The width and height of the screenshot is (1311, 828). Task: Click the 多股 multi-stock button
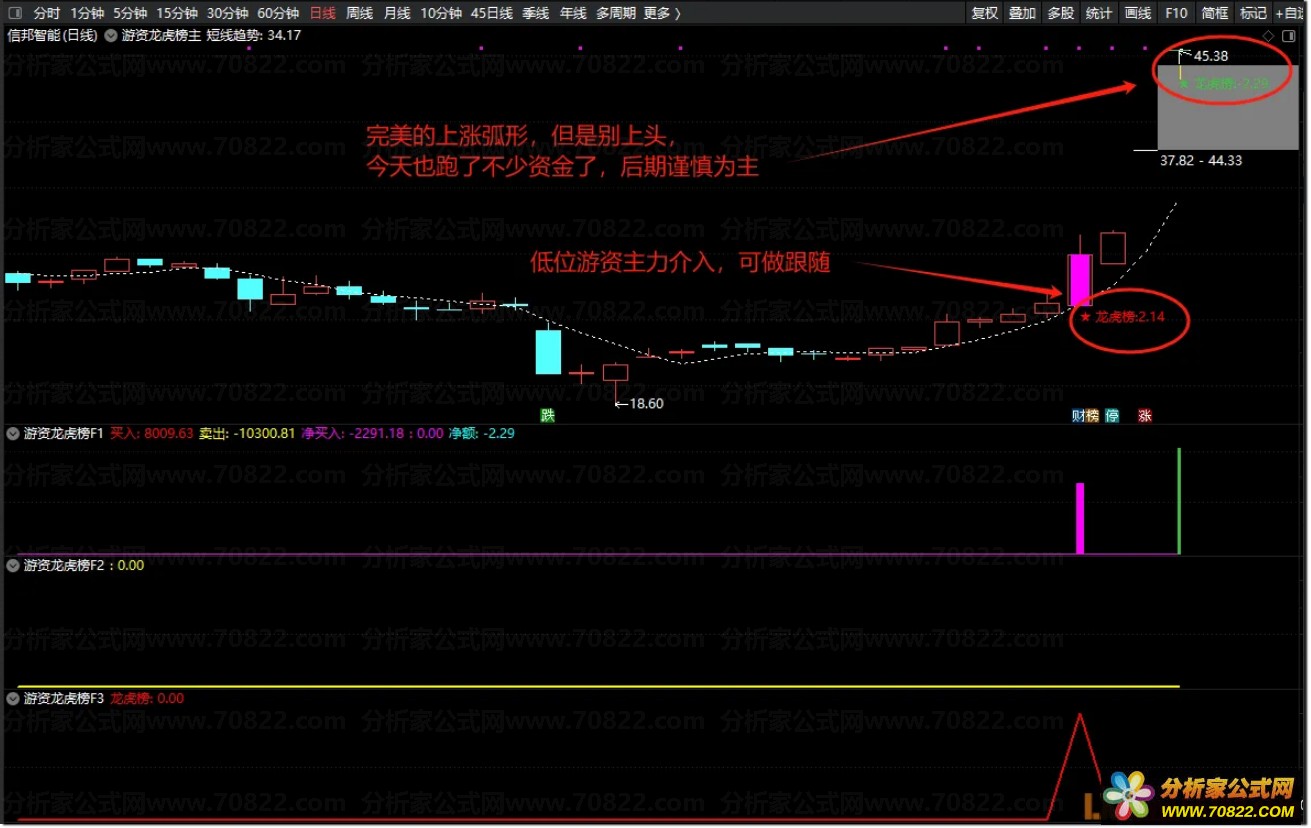1061,13
